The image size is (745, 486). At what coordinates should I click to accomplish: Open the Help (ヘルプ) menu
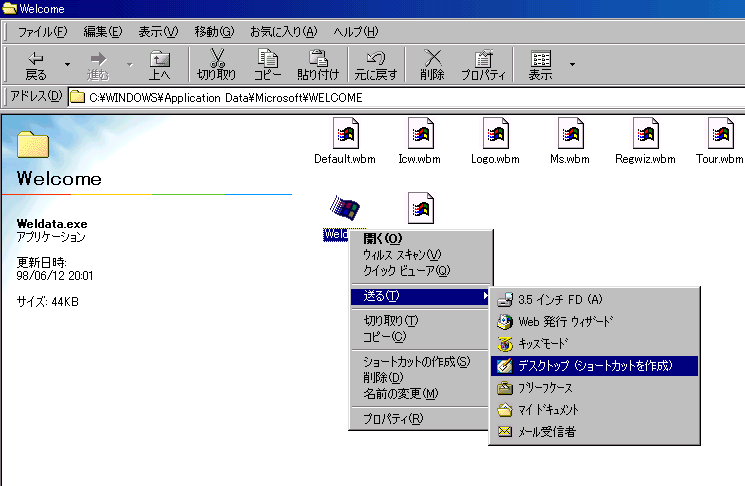(x=356, y=32)
